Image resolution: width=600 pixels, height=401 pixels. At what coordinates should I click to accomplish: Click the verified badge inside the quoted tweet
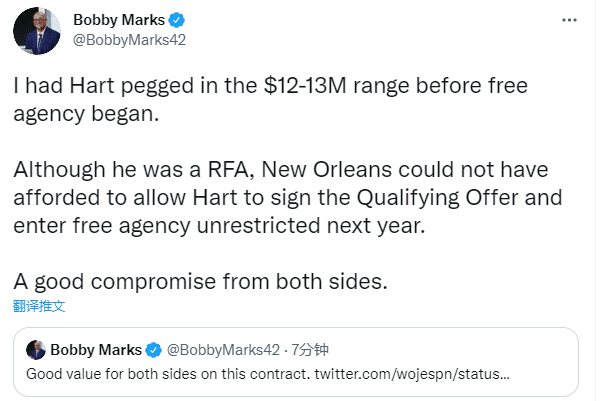155,350
